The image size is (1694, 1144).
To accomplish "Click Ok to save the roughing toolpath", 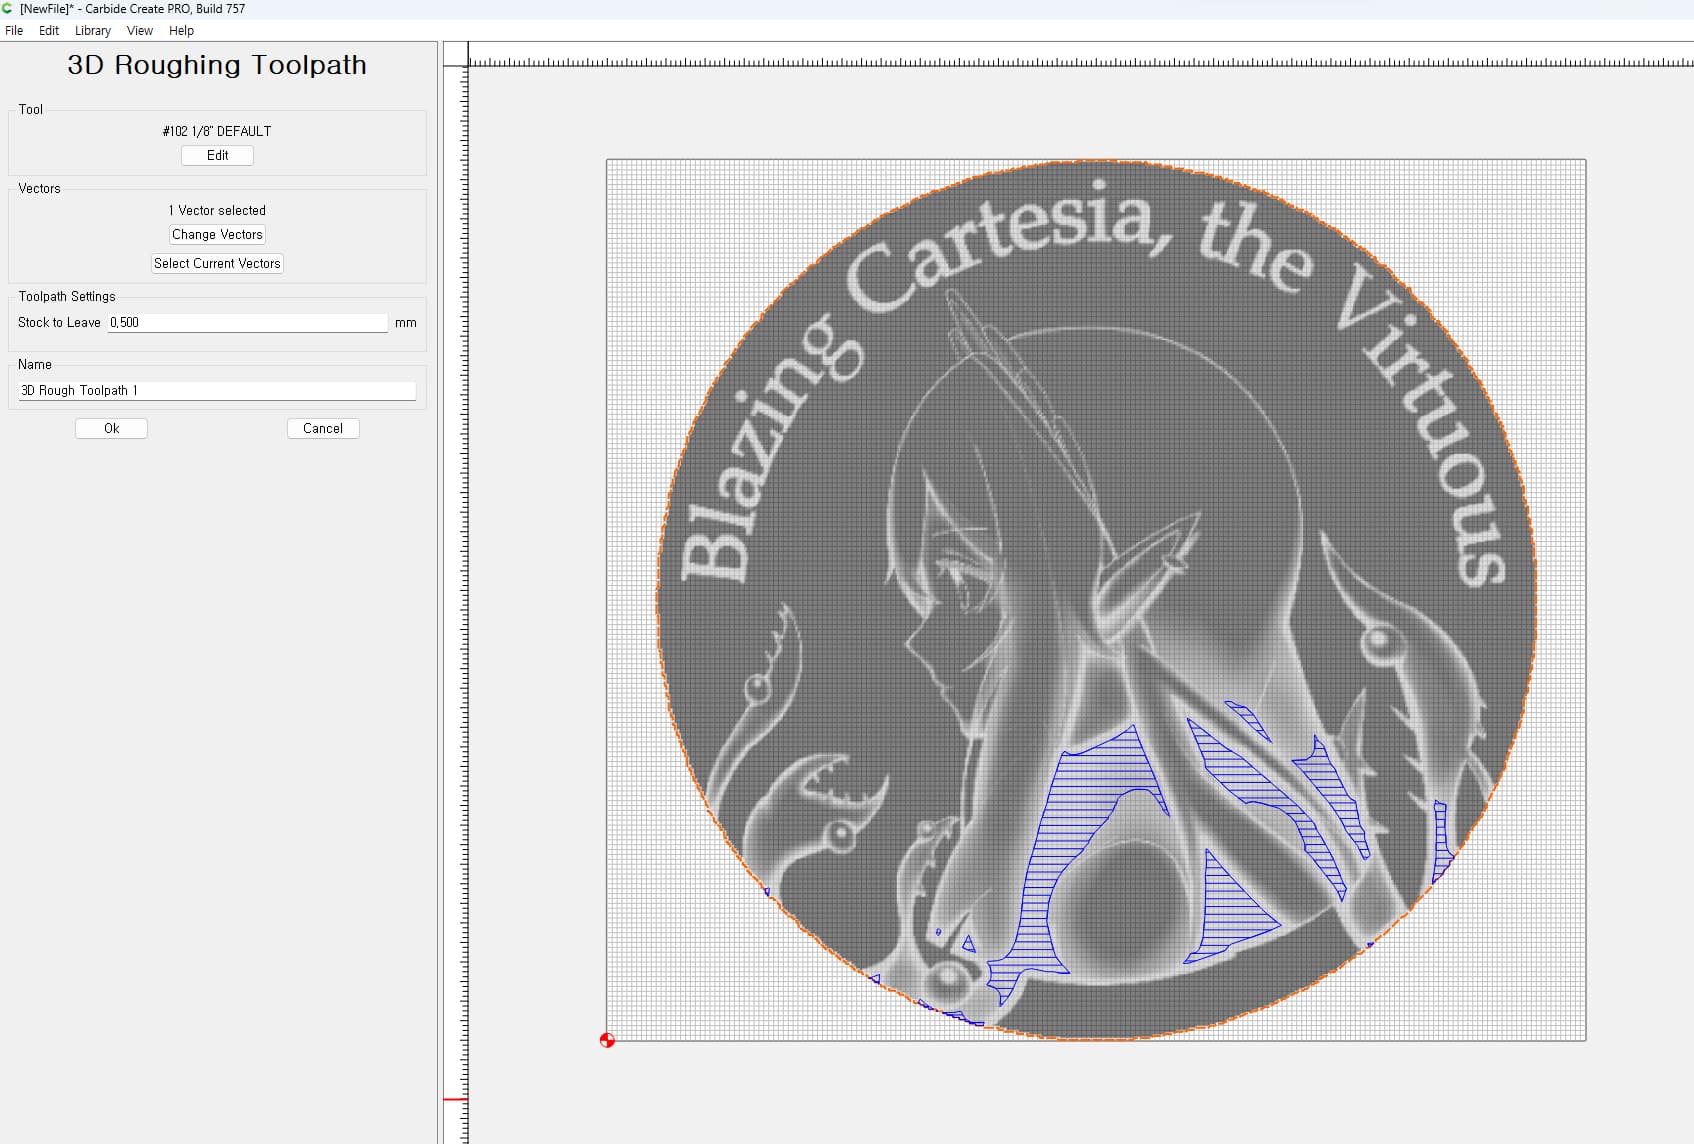I will [x=111, y=428].
